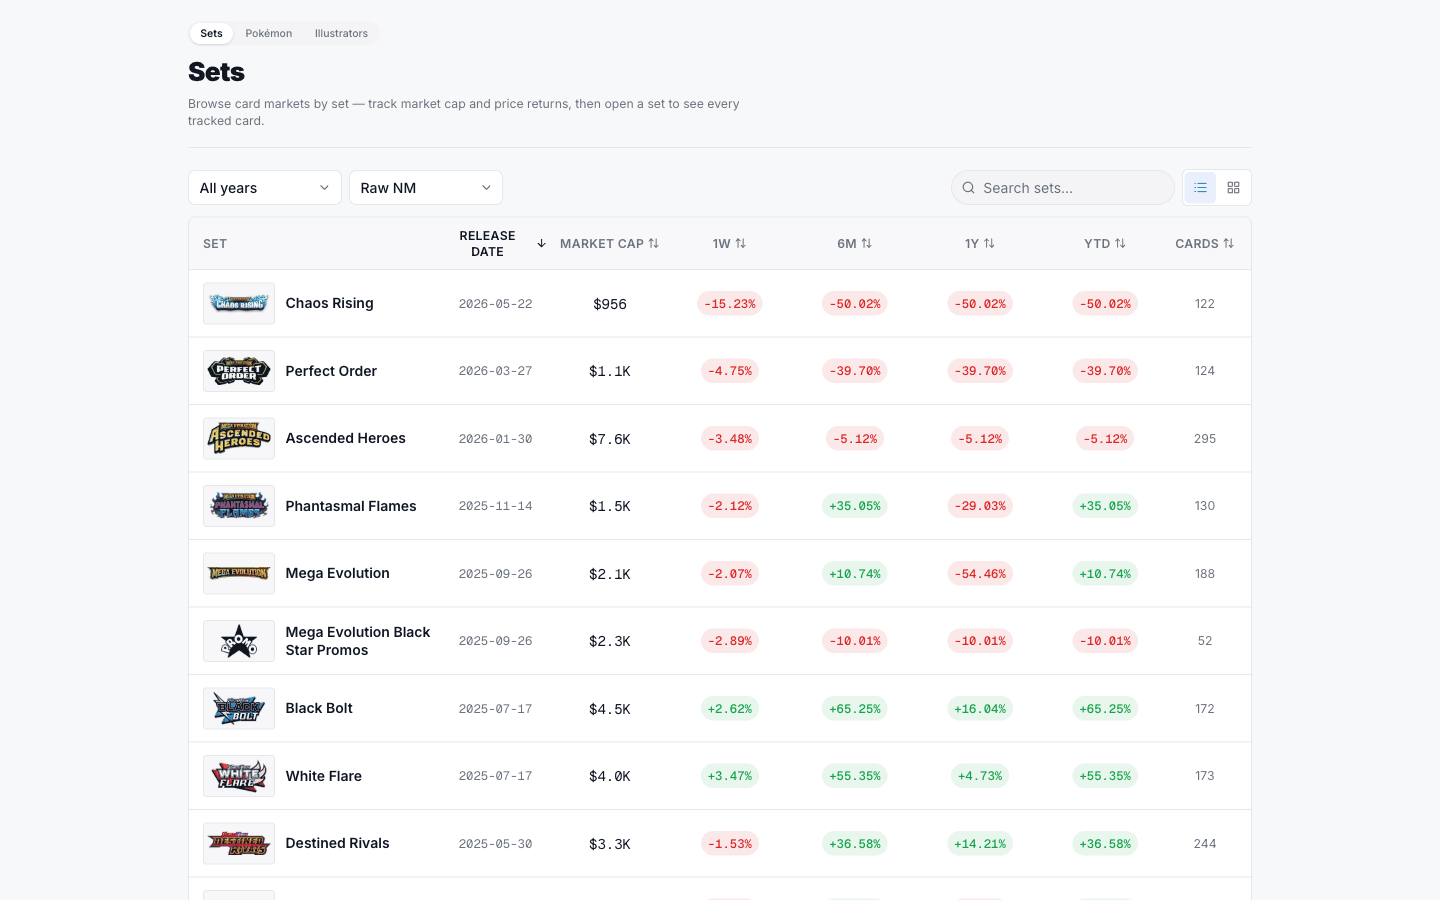Click Perfect Order release date 2026-03-27
Screen dimensions: 1440x900
point(495,371)
